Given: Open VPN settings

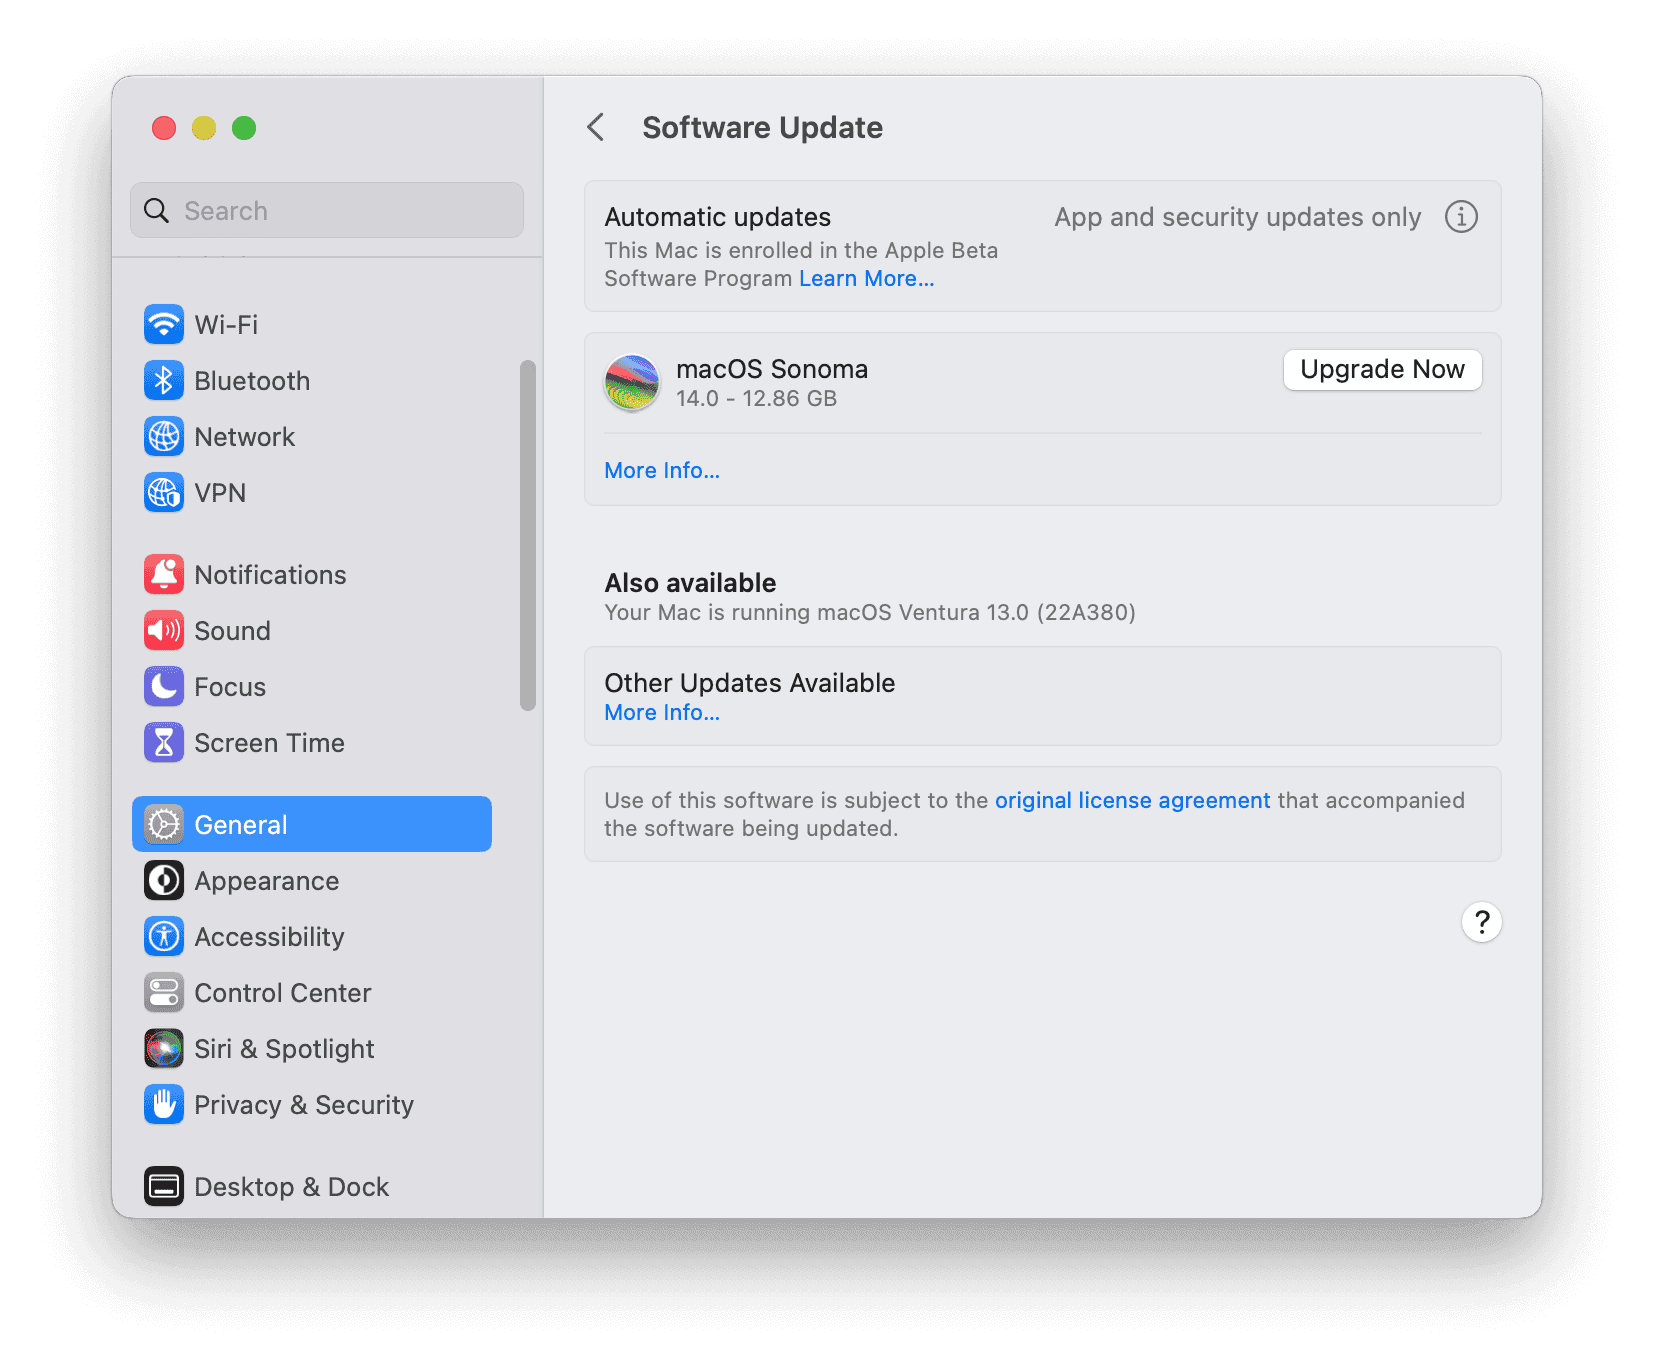Looking at the screenshot, I should point(220,493).
